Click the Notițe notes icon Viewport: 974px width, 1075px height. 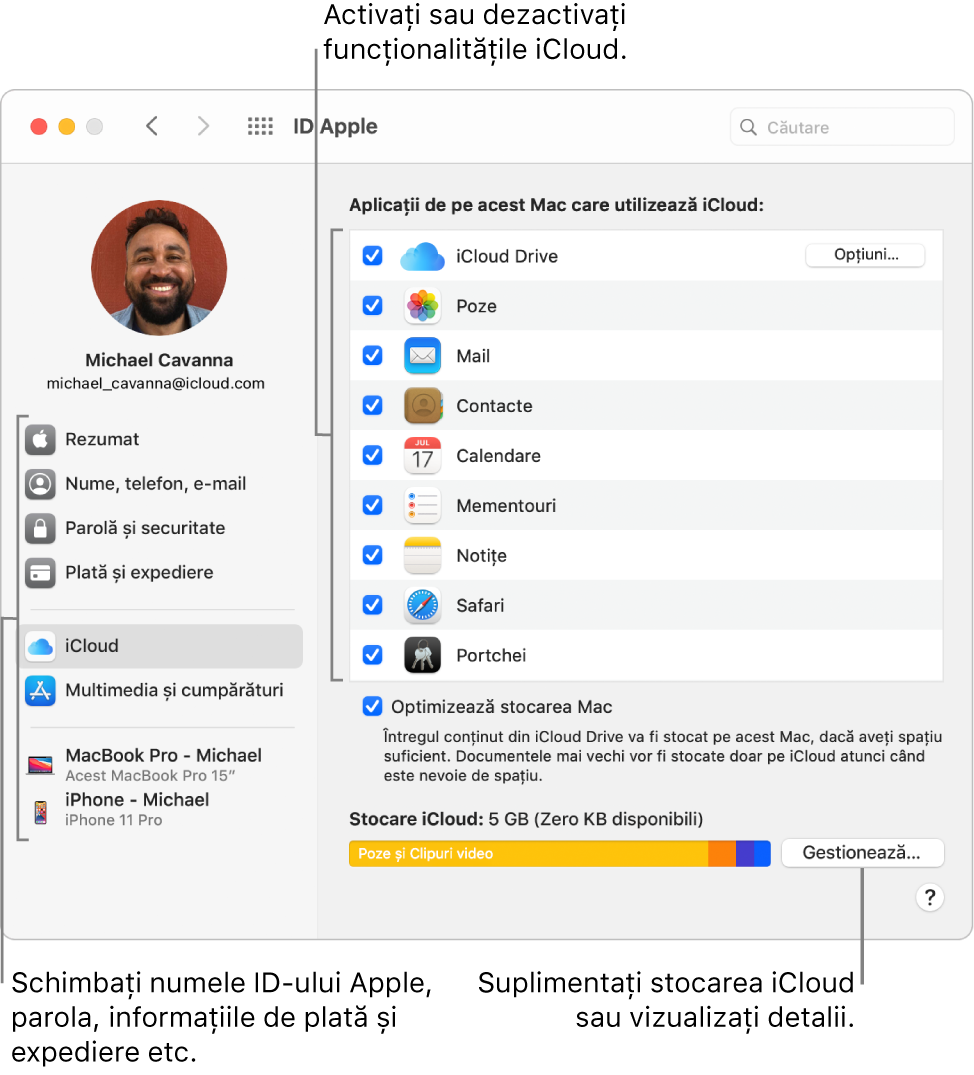click(422, 555)
